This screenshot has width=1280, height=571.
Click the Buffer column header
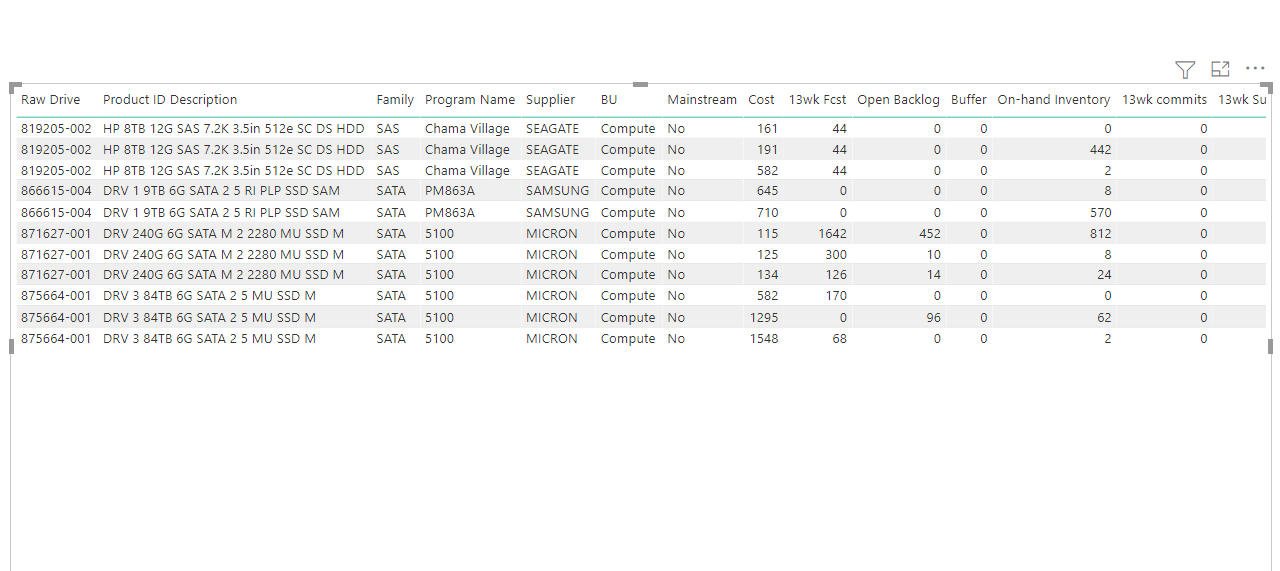969,100
